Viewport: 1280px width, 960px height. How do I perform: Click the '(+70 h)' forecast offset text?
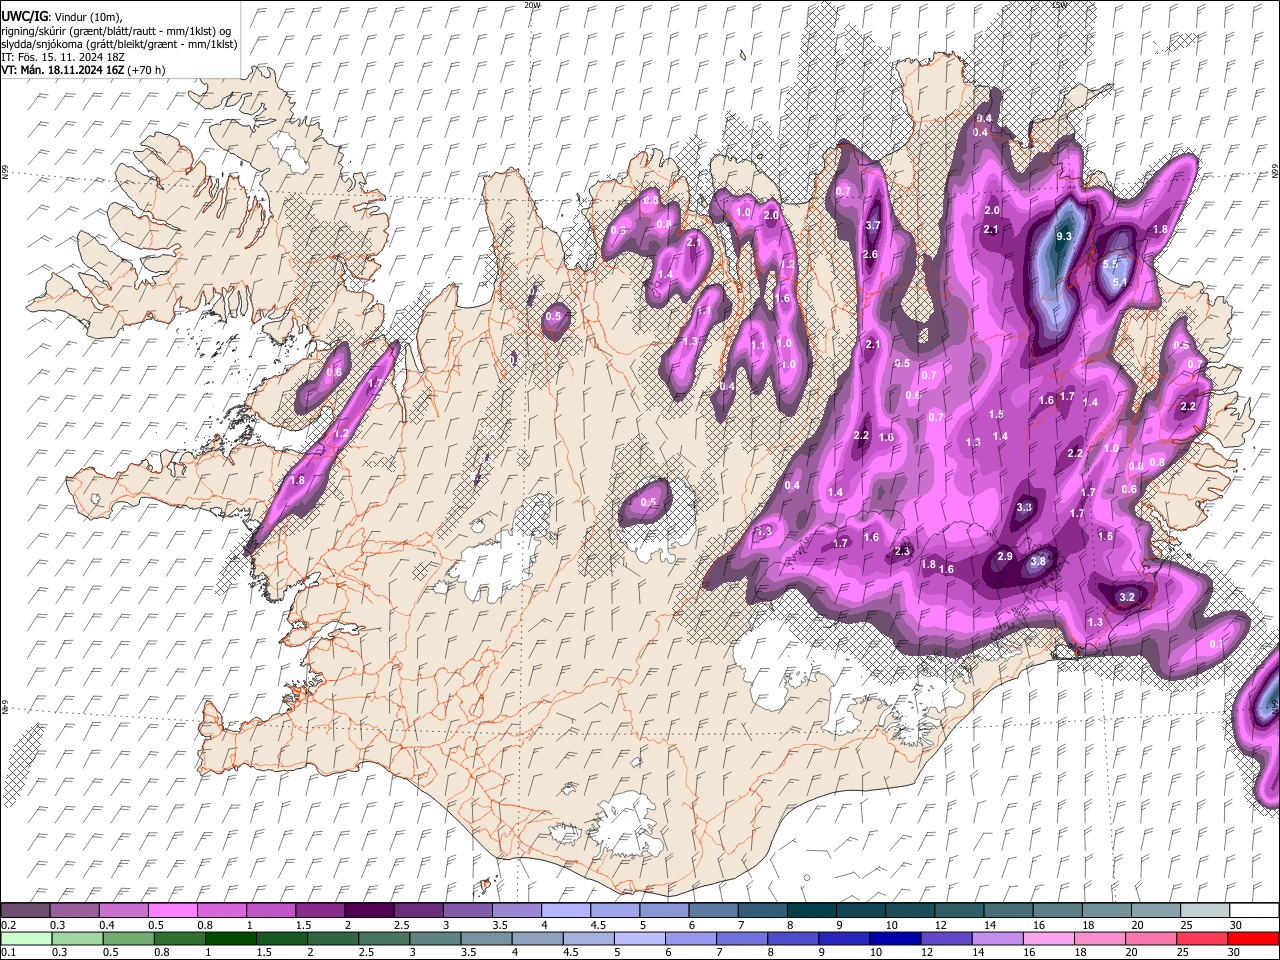coord(146,70)
